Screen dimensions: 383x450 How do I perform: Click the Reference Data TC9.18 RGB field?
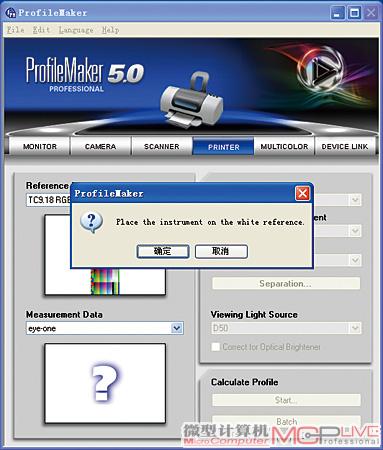coord(49,200)
